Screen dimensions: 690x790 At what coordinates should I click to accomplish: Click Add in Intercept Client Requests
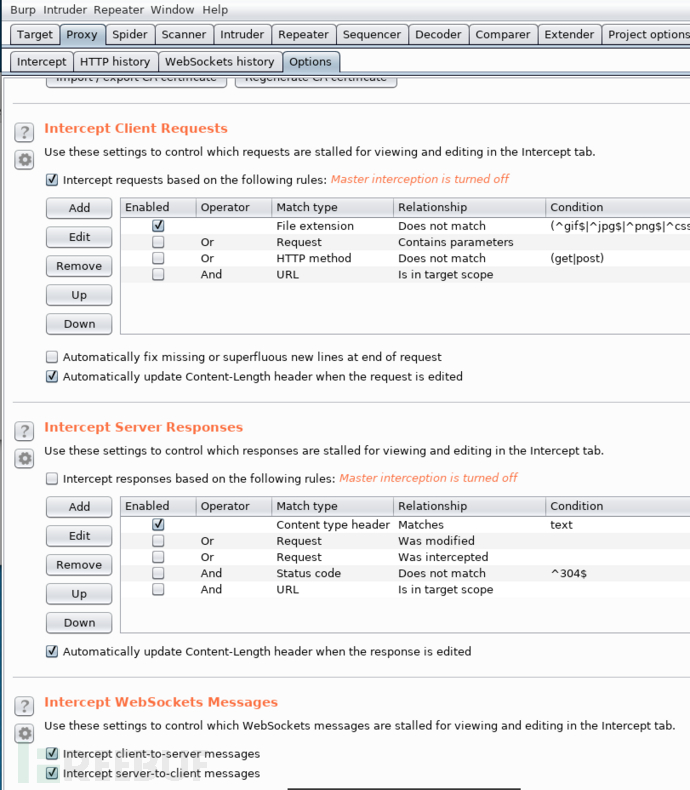point(79,208)
